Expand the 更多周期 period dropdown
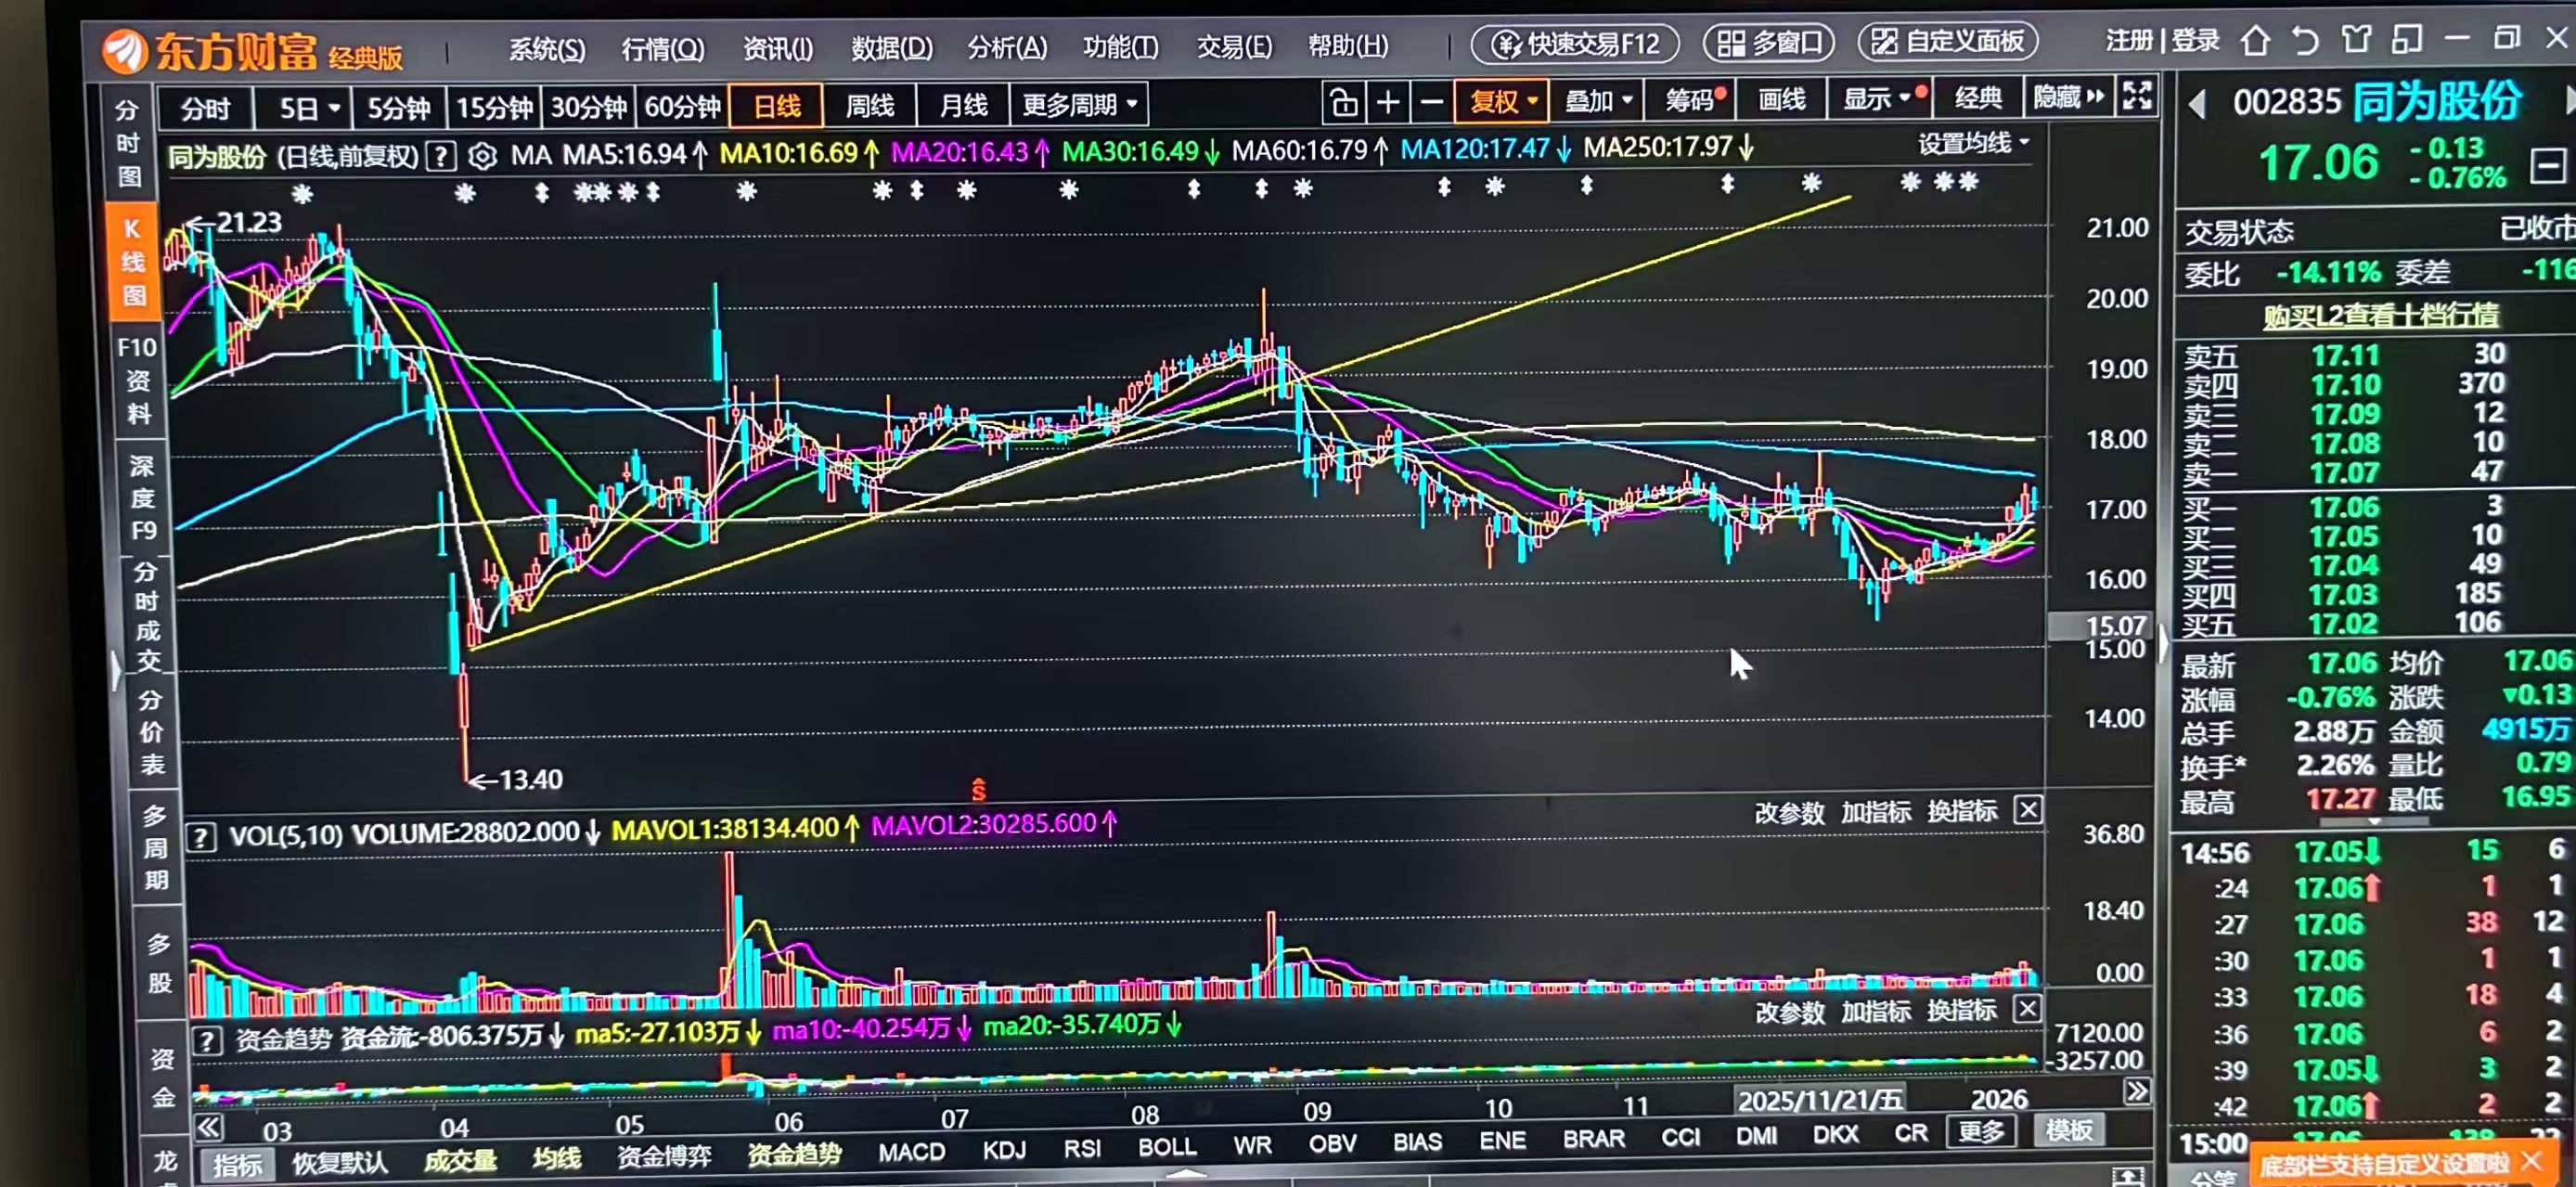The width and height of the screenshot is (2576, 1187). point(1079,104)
